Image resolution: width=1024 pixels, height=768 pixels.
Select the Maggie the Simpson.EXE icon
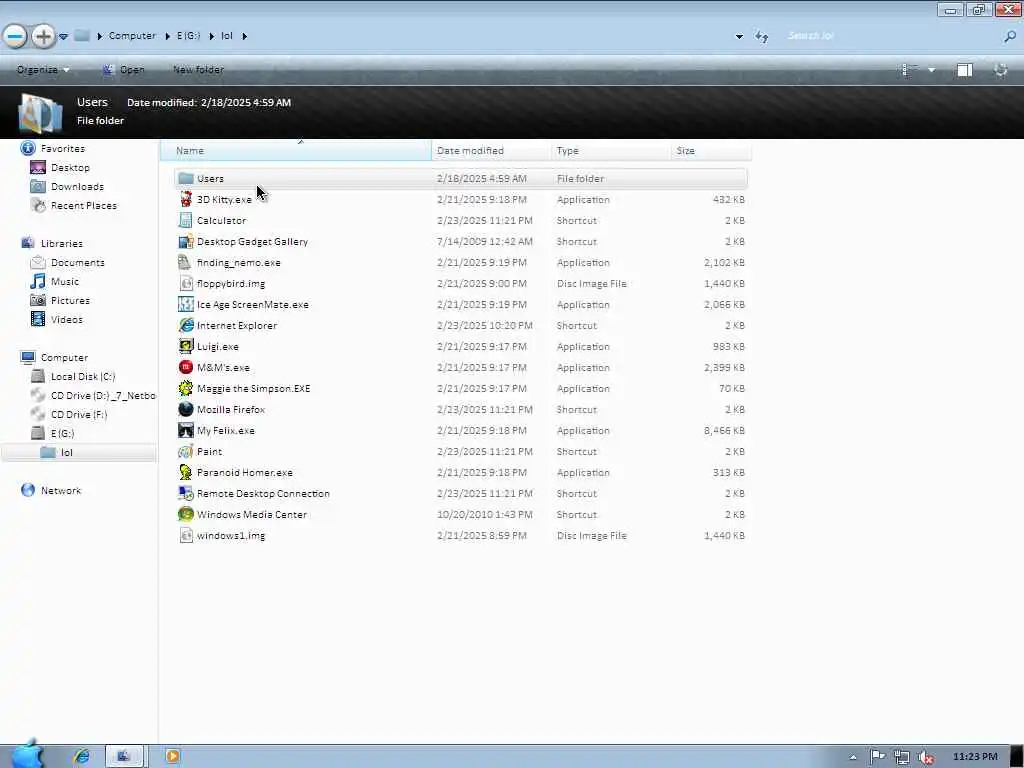pyautogui.click(x=186, y=388)
